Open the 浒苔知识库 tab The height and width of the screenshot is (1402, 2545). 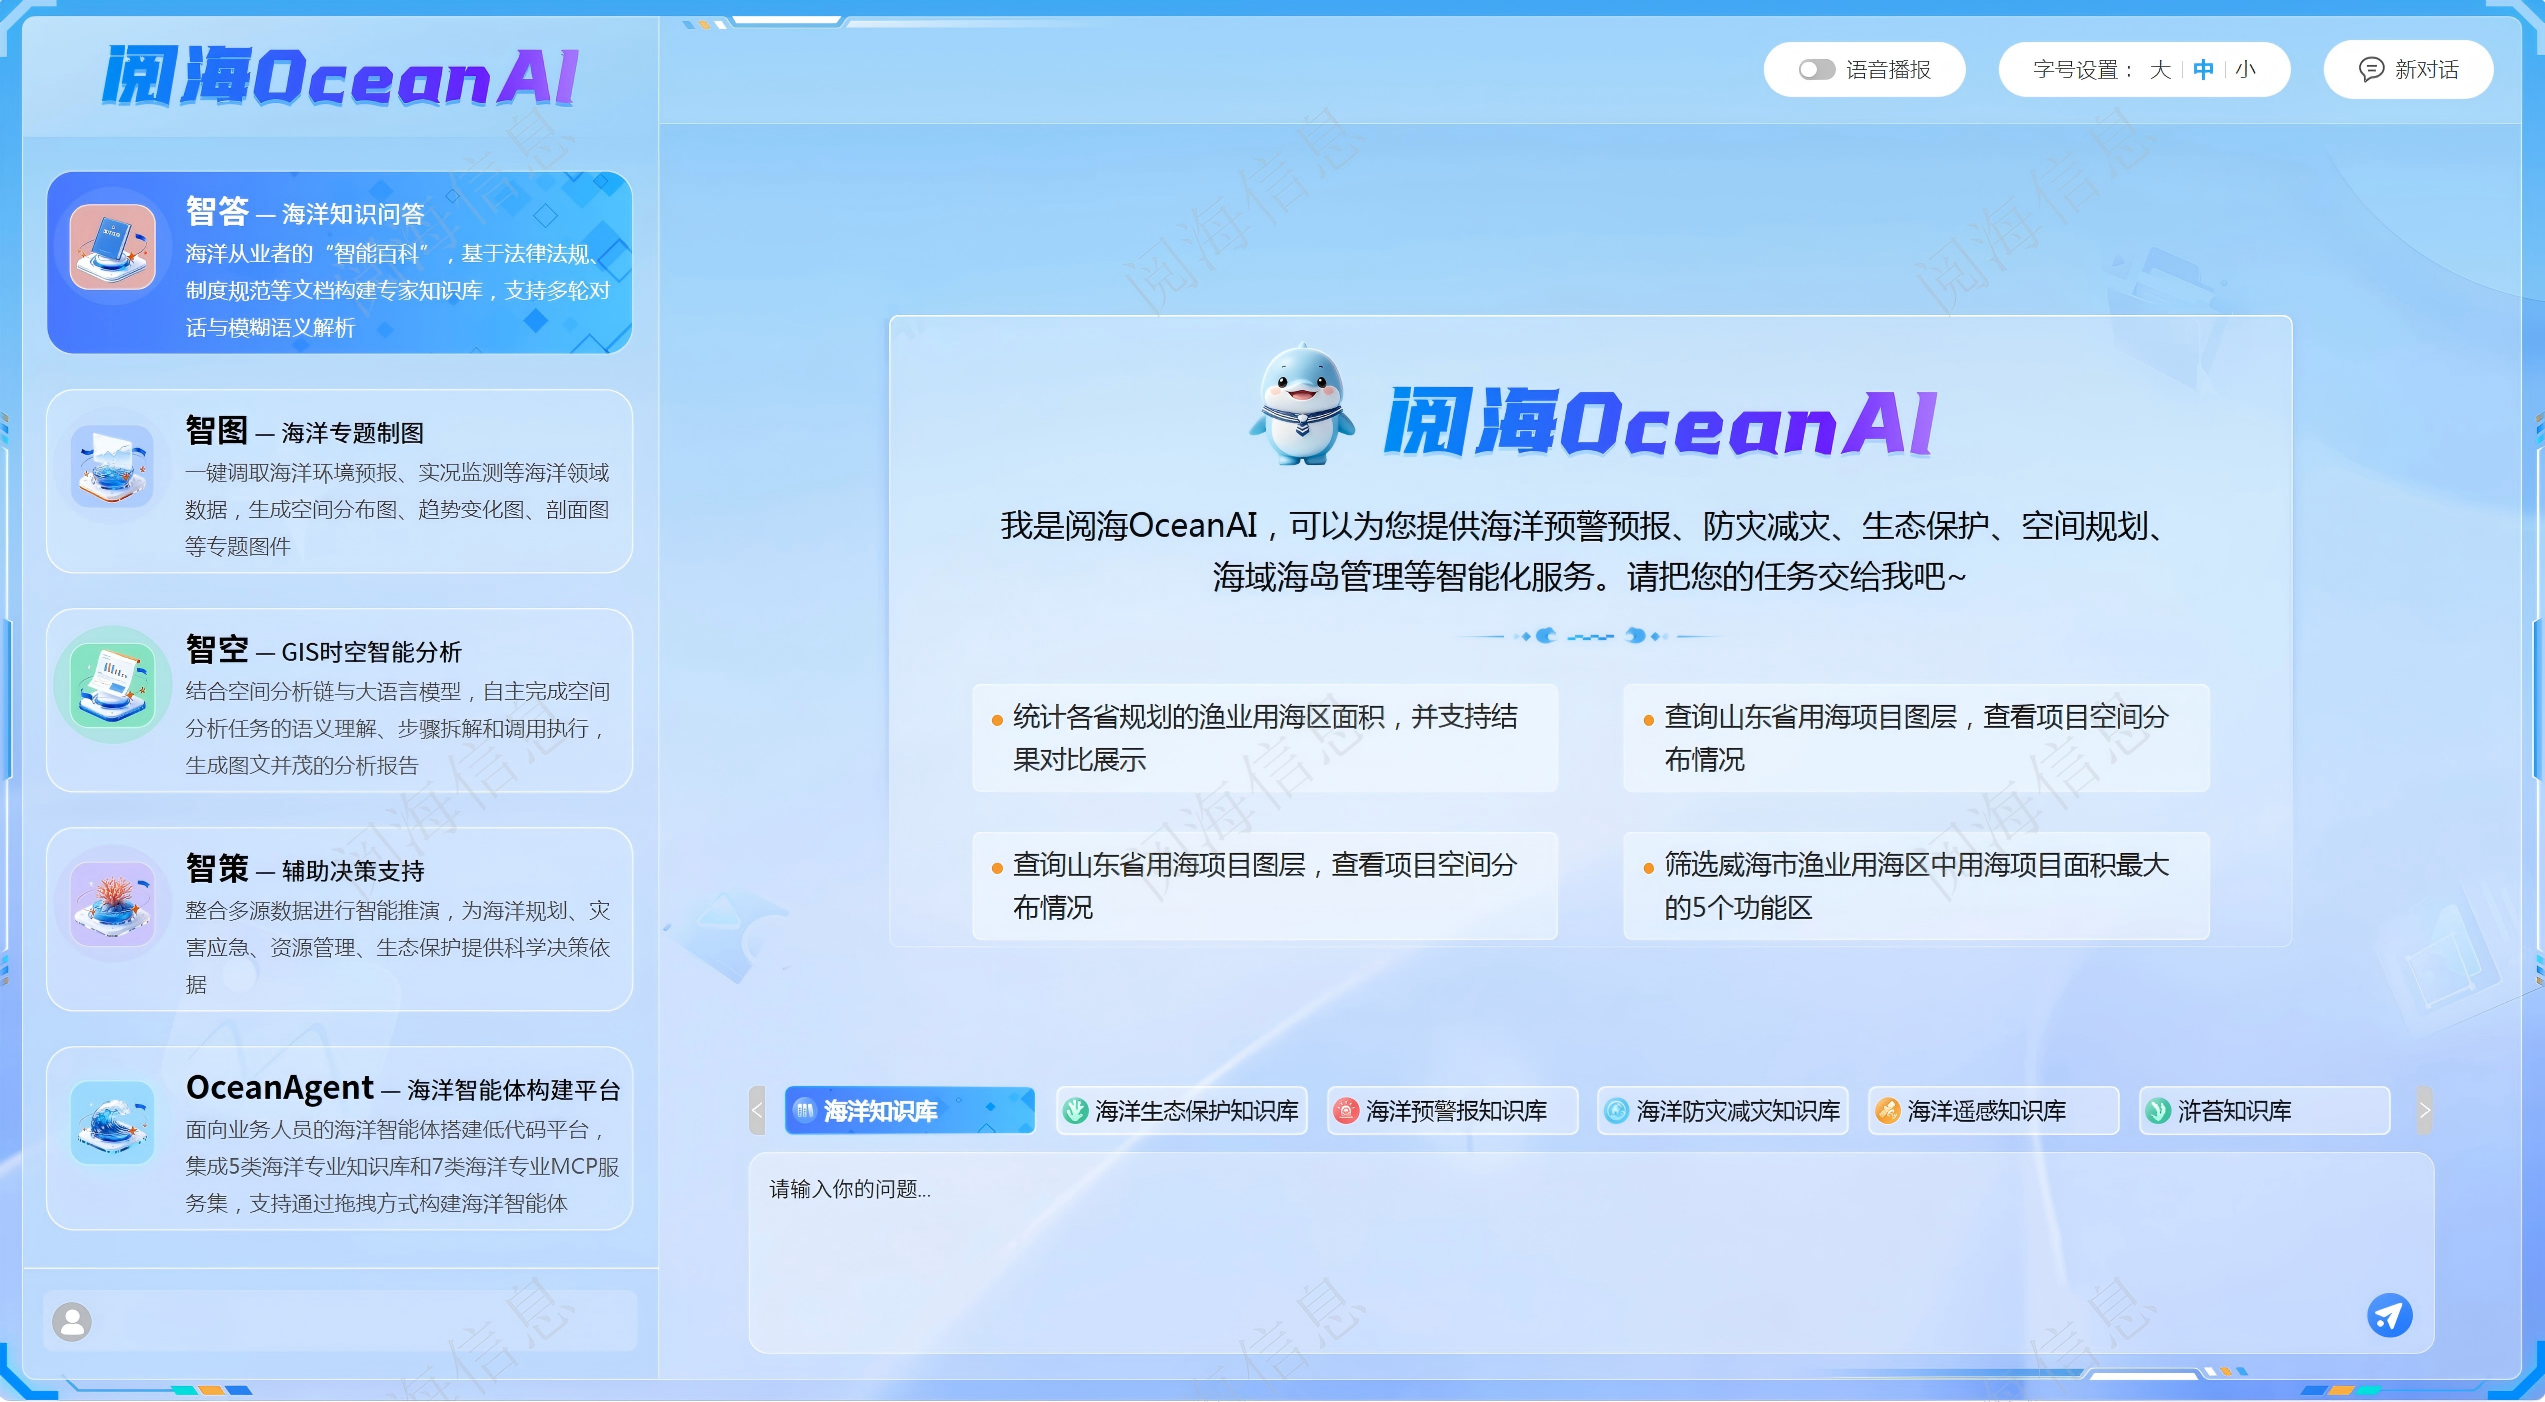(x=2264, y=1110)
